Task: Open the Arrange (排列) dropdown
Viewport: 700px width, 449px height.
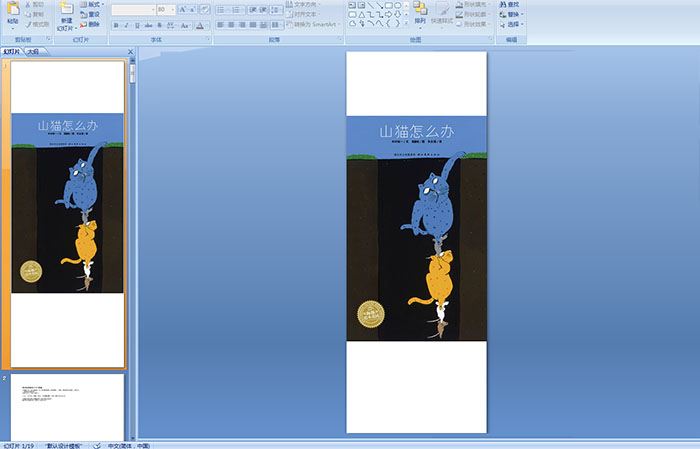Action: [420, 14]
